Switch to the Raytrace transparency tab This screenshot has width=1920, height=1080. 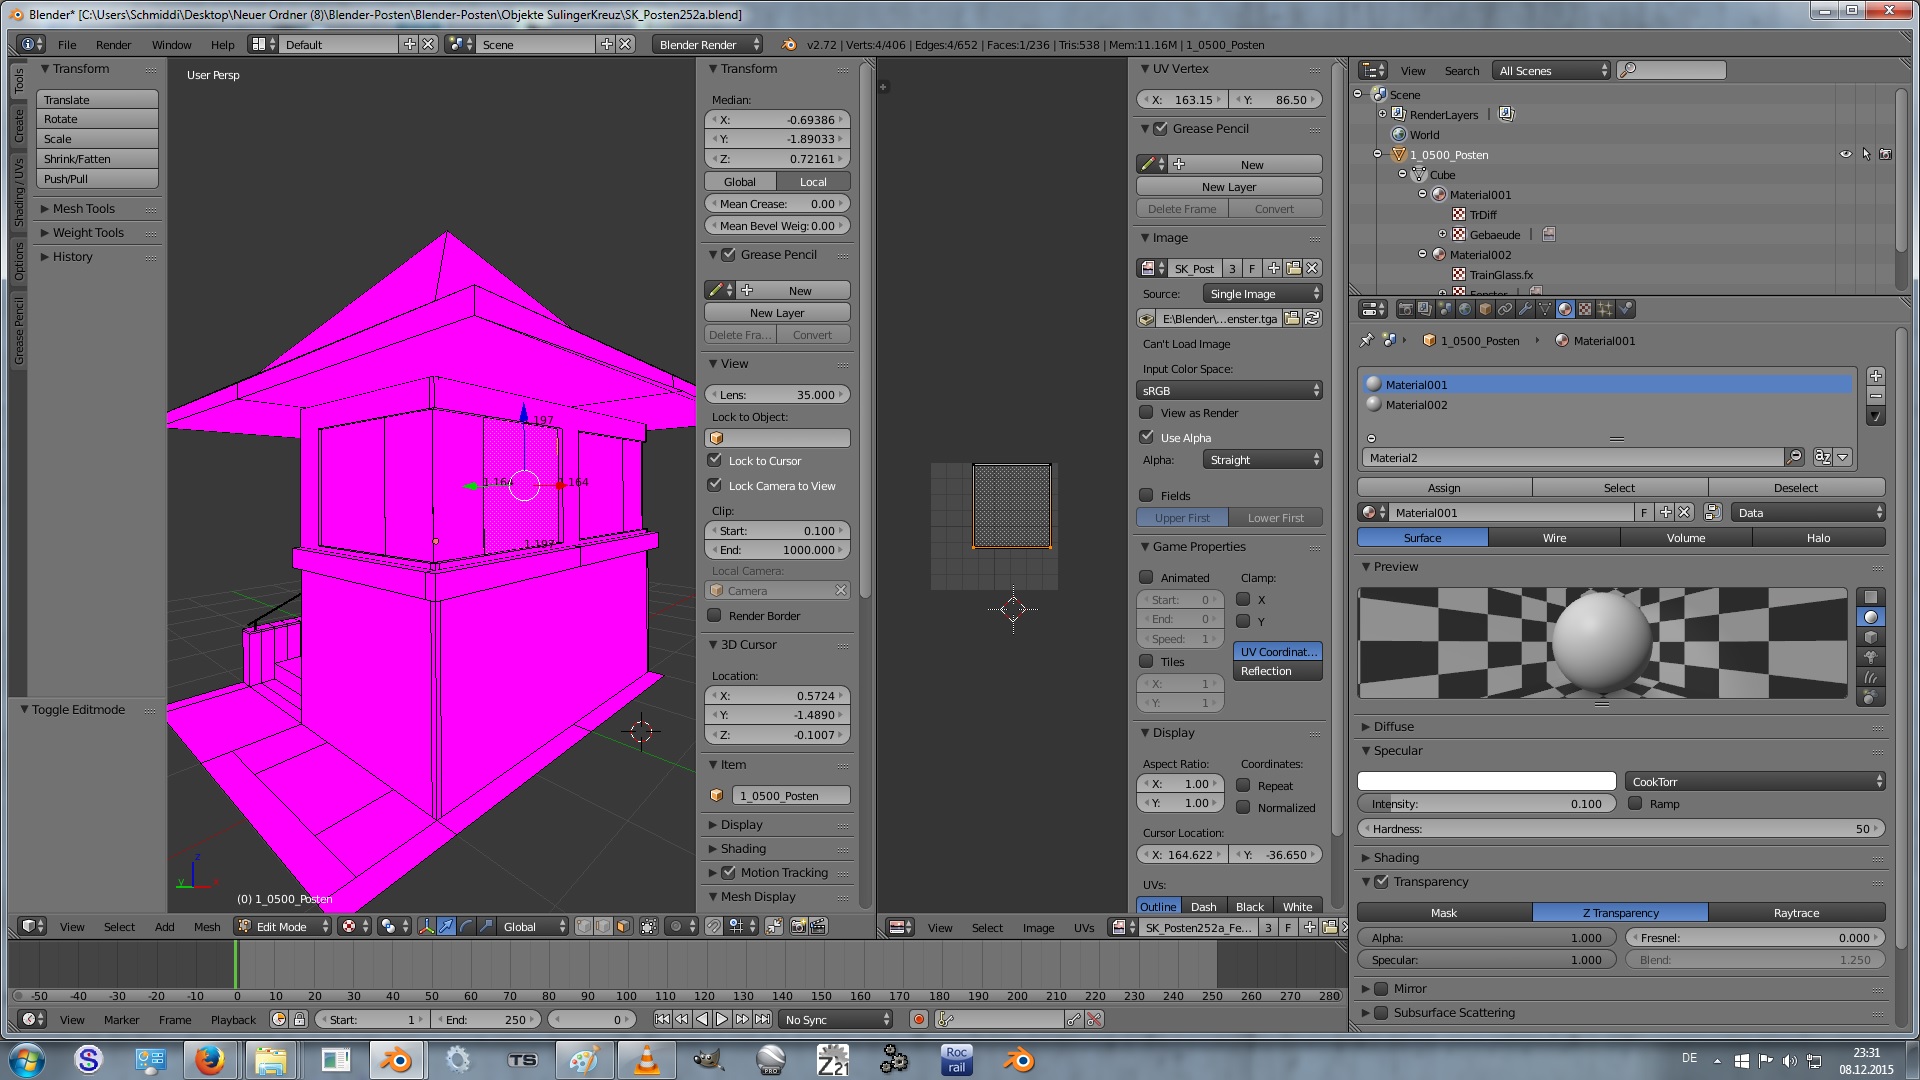1796,912
